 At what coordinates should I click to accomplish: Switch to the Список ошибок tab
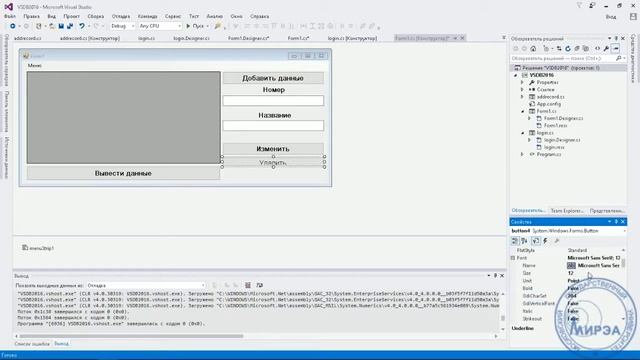[x=32, y=344]
